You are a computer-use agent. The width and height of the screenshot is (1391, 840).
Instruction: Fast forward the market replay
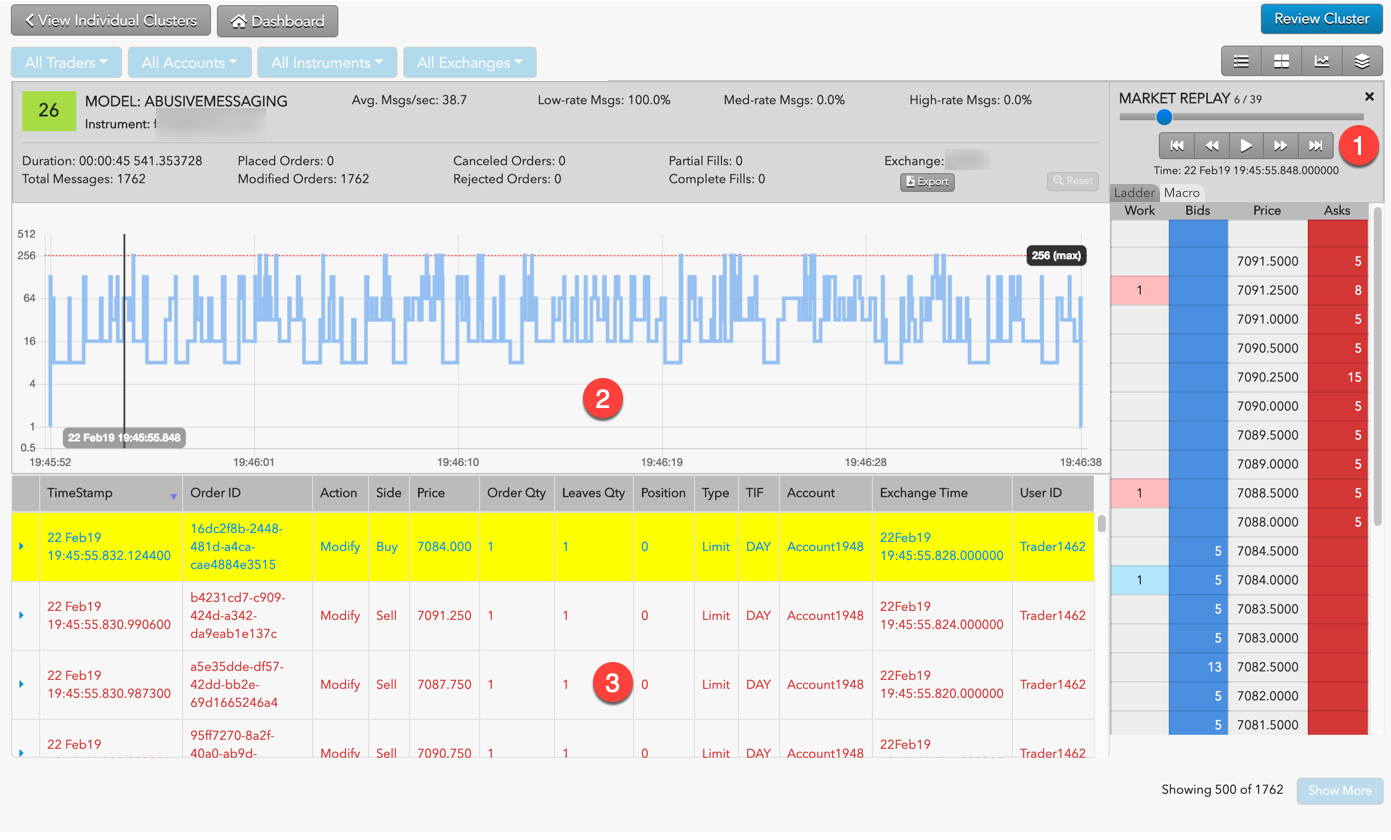[1281, 145]
